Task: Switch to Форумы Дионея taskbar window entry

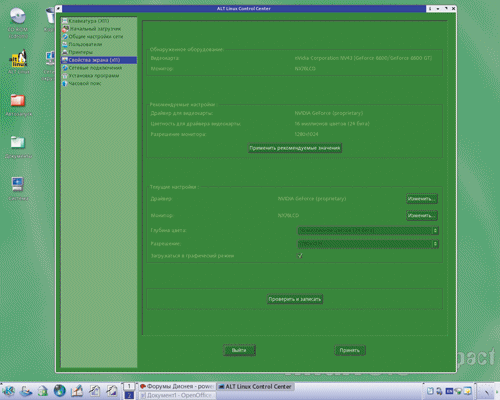Action: click(x=177, y=386)
